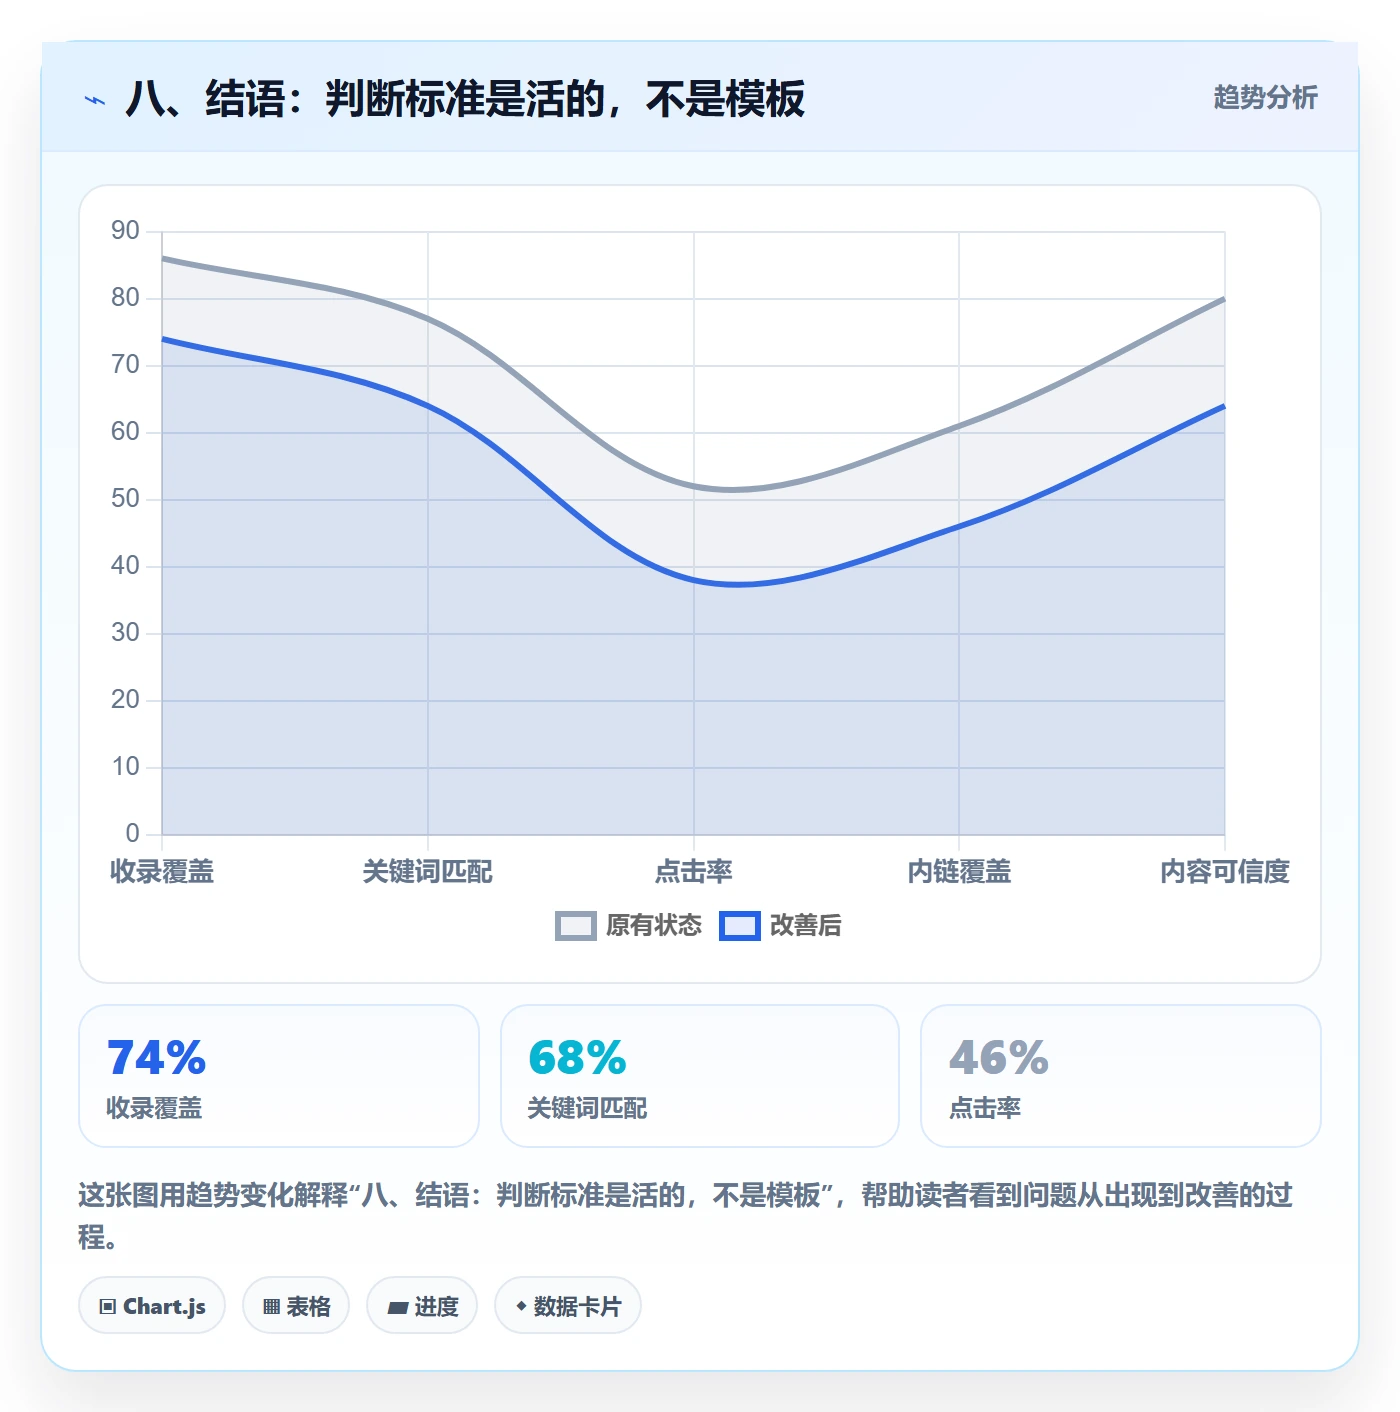Screen dimensions: 1400x1412
Task: Click the 改善后 legend label
Action: point(806,926)
